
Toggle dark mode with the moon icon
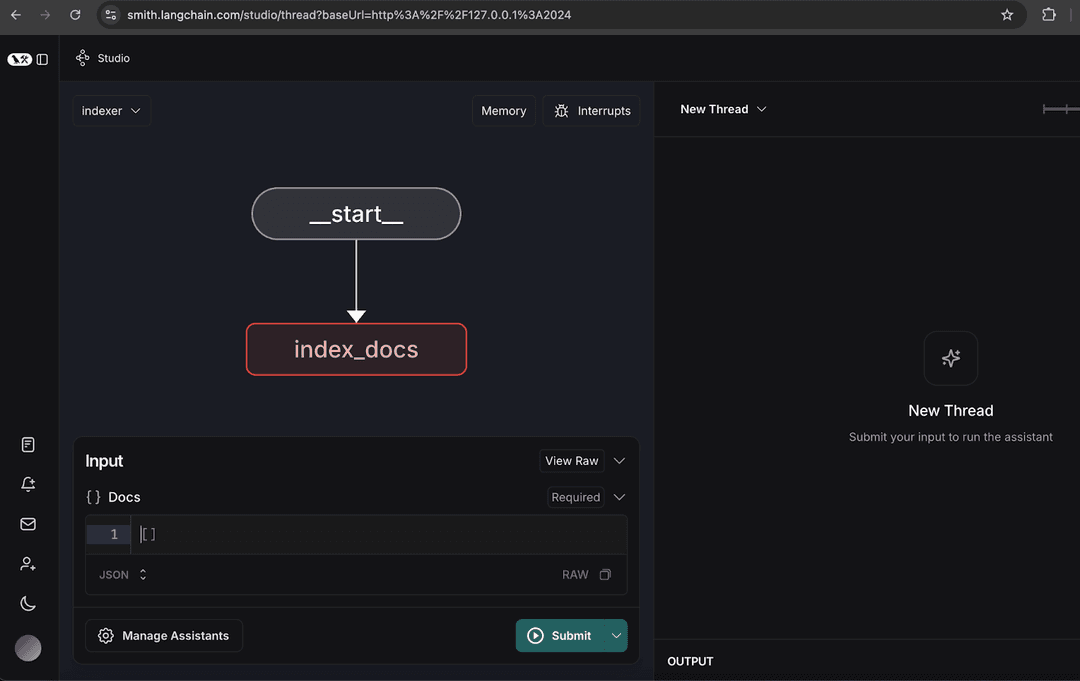pos(27,603)
